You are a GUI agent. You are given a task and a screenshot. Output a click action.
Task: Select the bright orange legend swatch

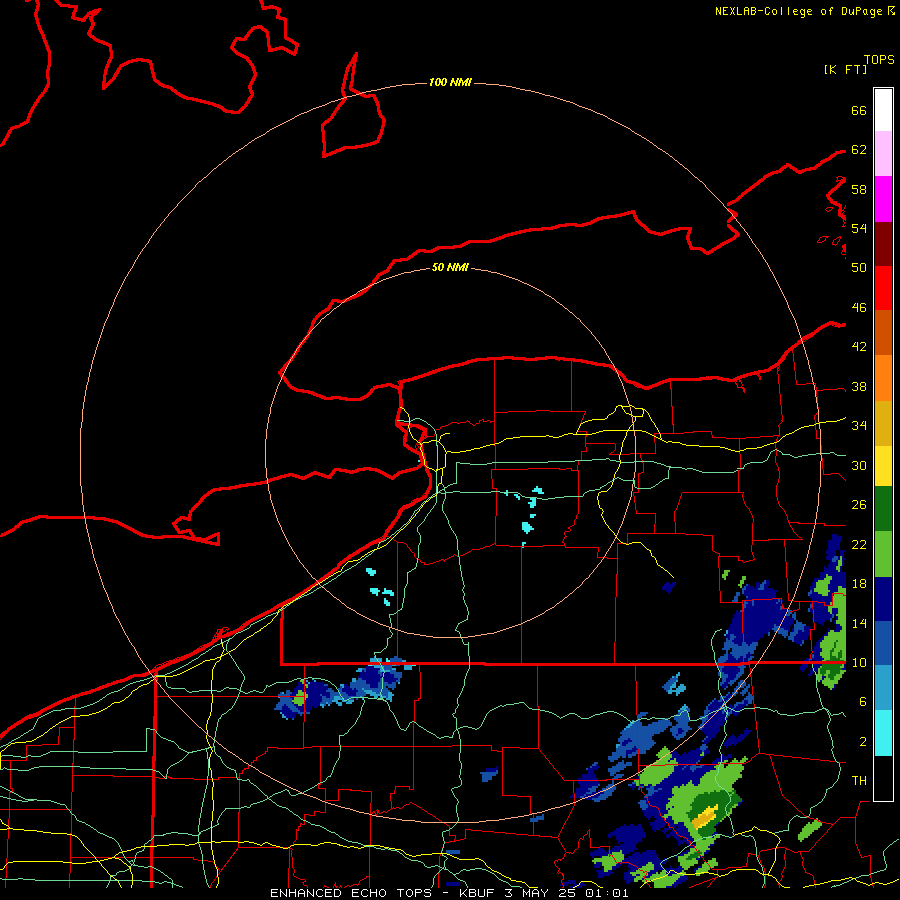tap(883, 378)
